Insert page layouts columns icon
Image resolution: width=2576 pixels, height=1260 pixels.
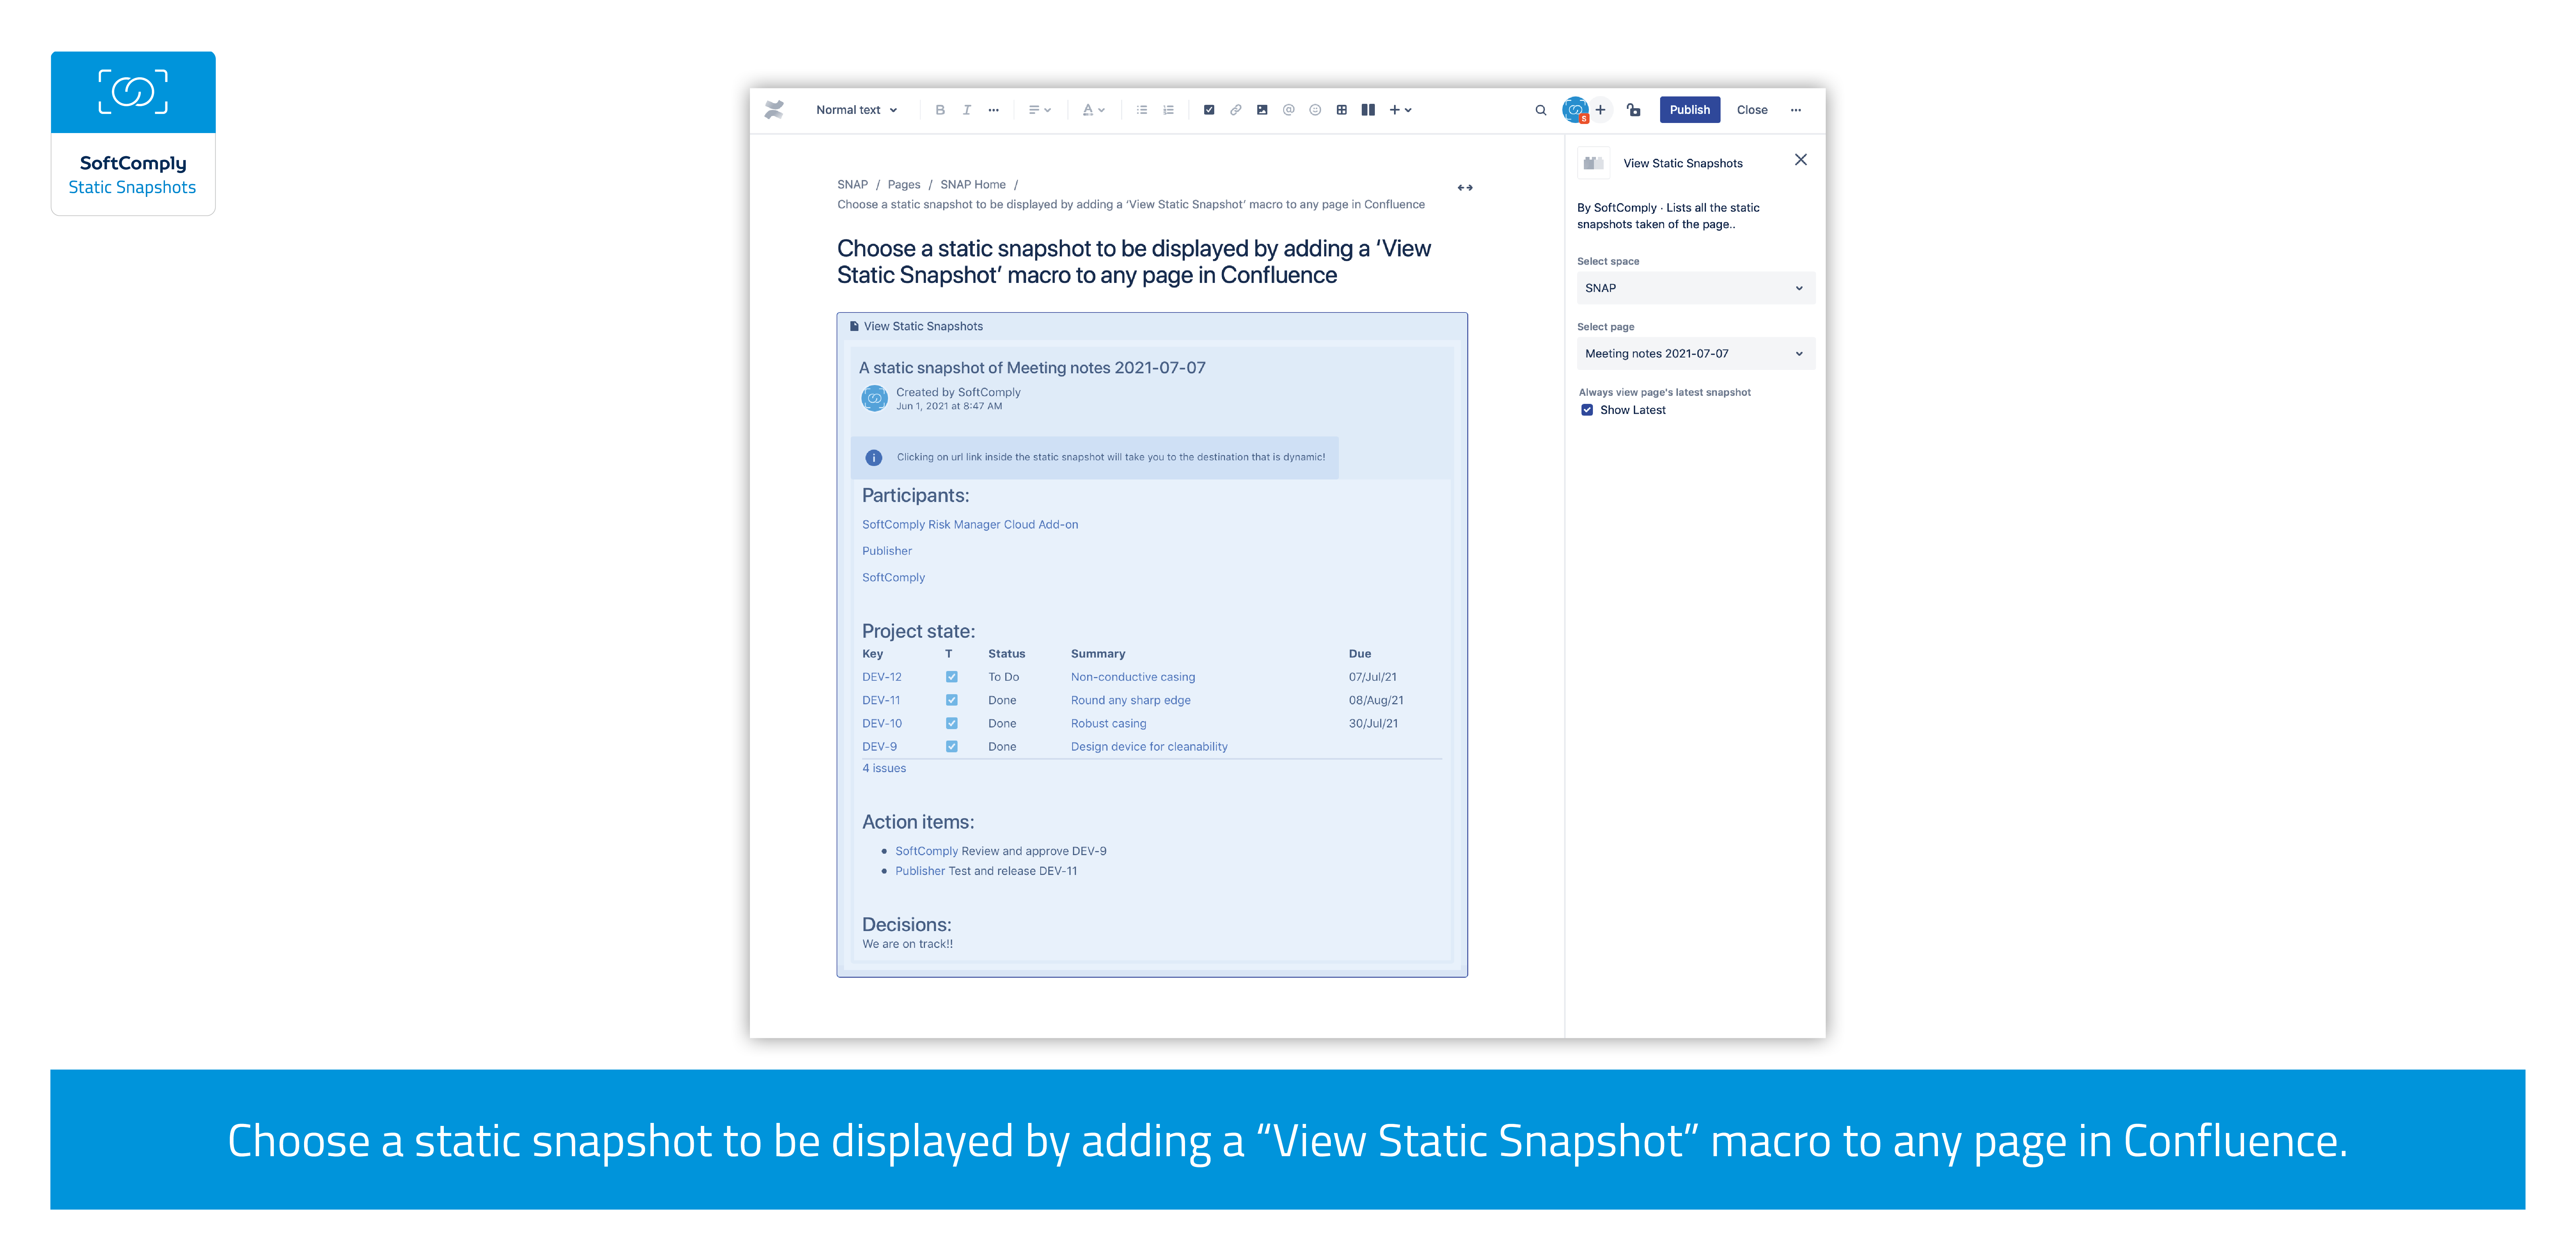coord(1368,110)
